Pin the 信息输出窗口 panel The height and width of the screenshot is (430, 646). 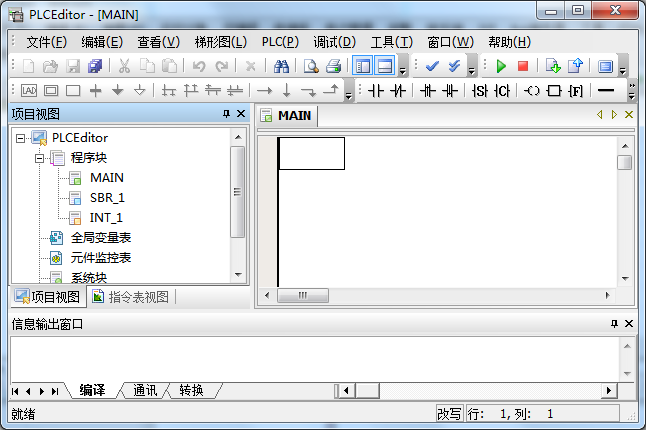(x=614, y=324)
